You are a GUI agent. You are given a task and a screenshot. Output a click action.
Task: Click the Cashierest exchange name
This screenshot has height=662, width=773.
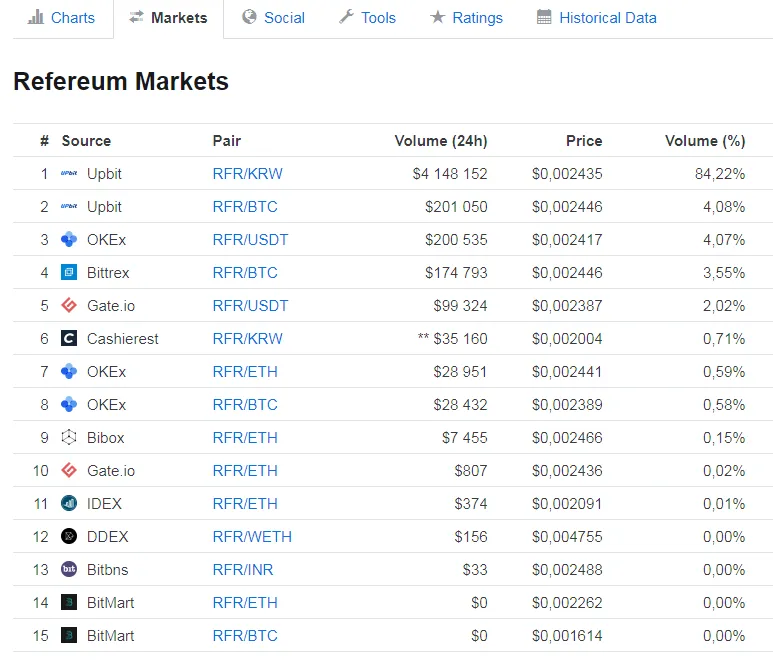(x=123, y=339)
